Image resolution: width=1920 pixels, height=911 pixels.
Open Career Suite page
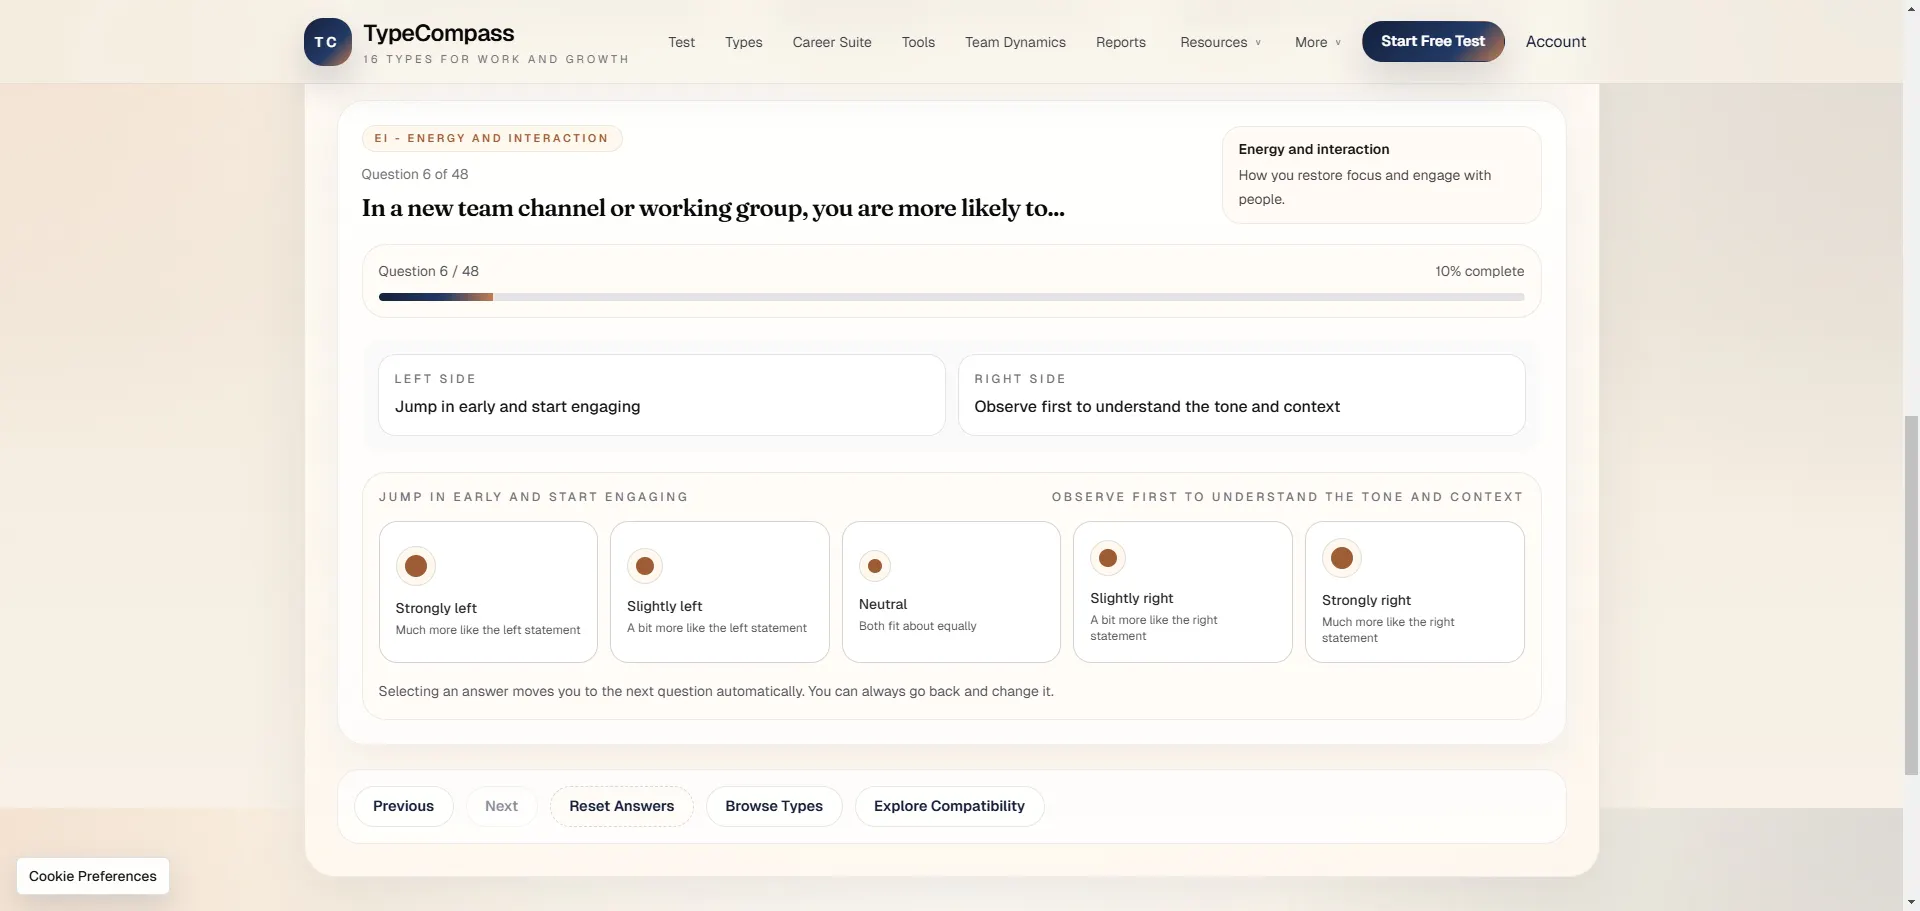click(832, 42)
